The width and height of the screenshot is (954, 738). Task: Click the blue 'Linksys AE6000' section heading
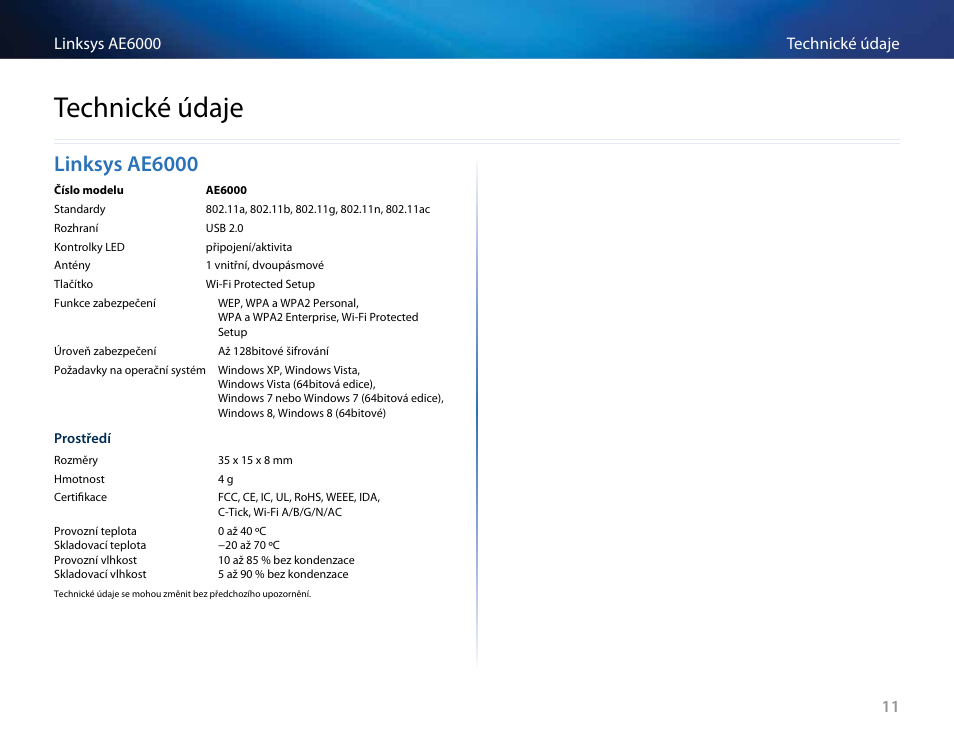(126, 164)
